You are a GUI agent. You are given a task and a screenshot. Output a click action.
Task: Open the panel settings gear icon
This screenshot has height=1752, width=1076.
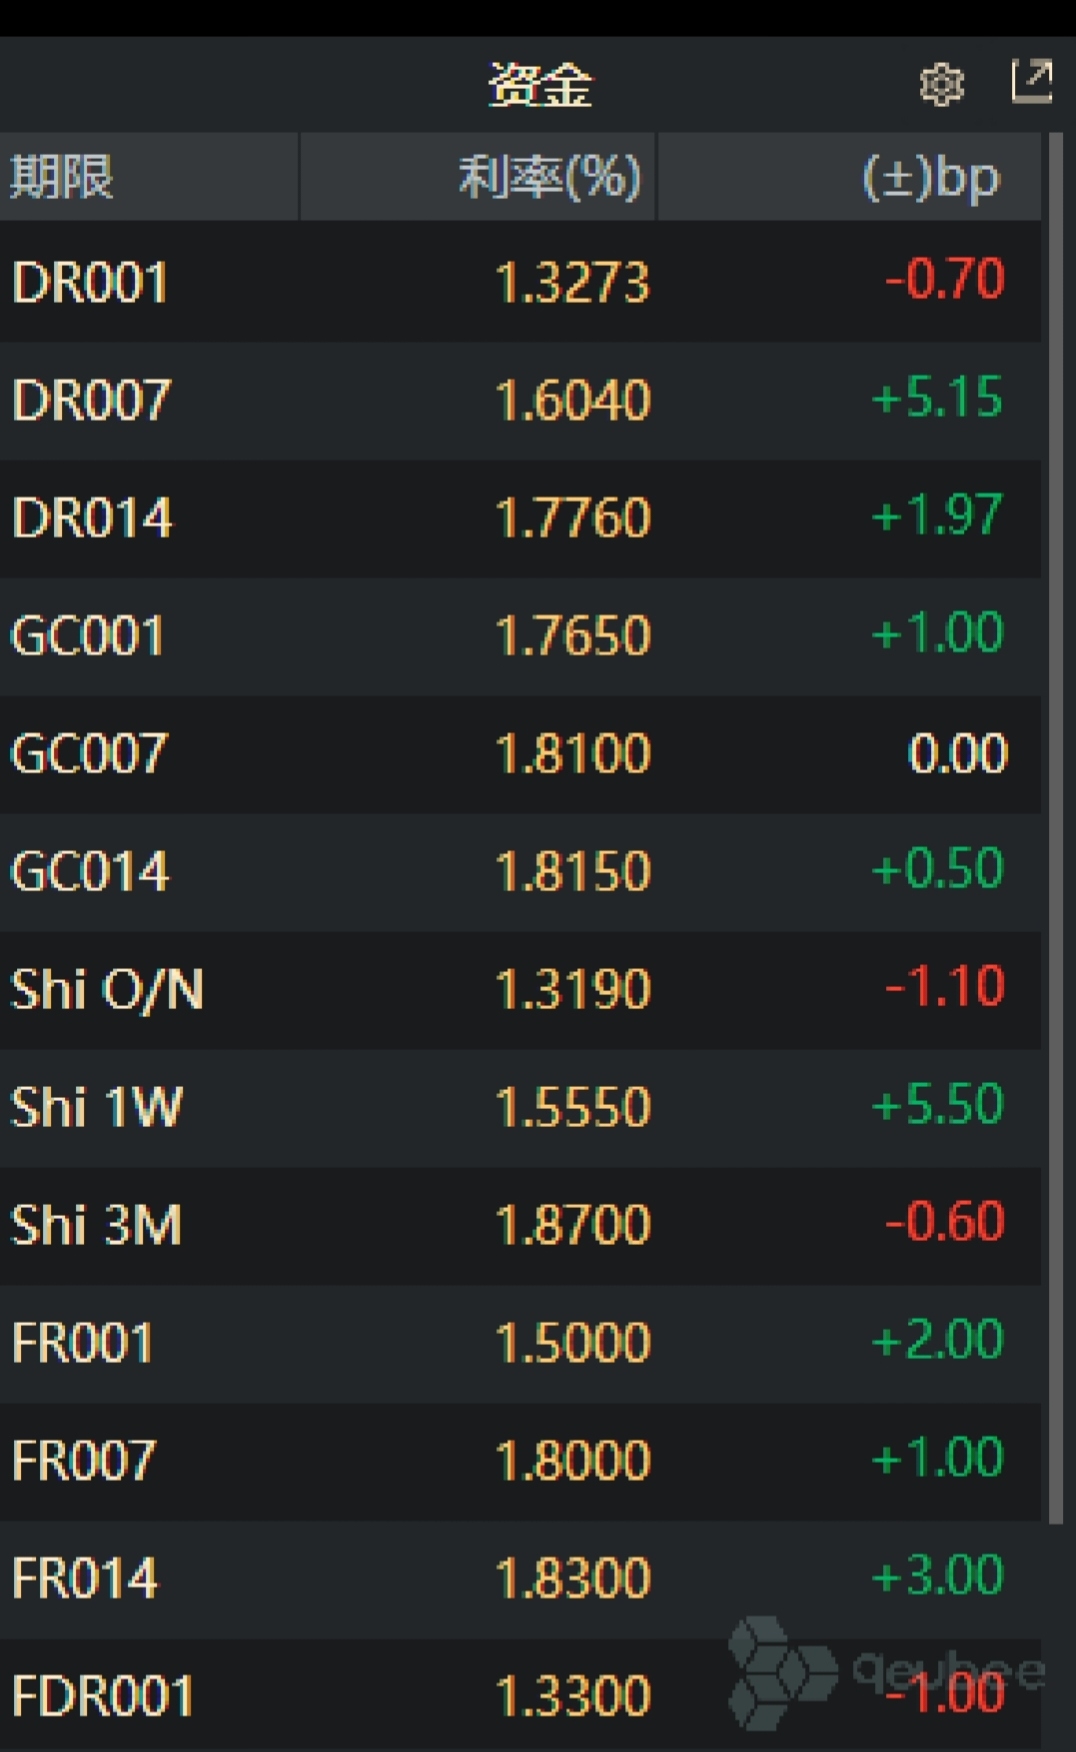941,84
